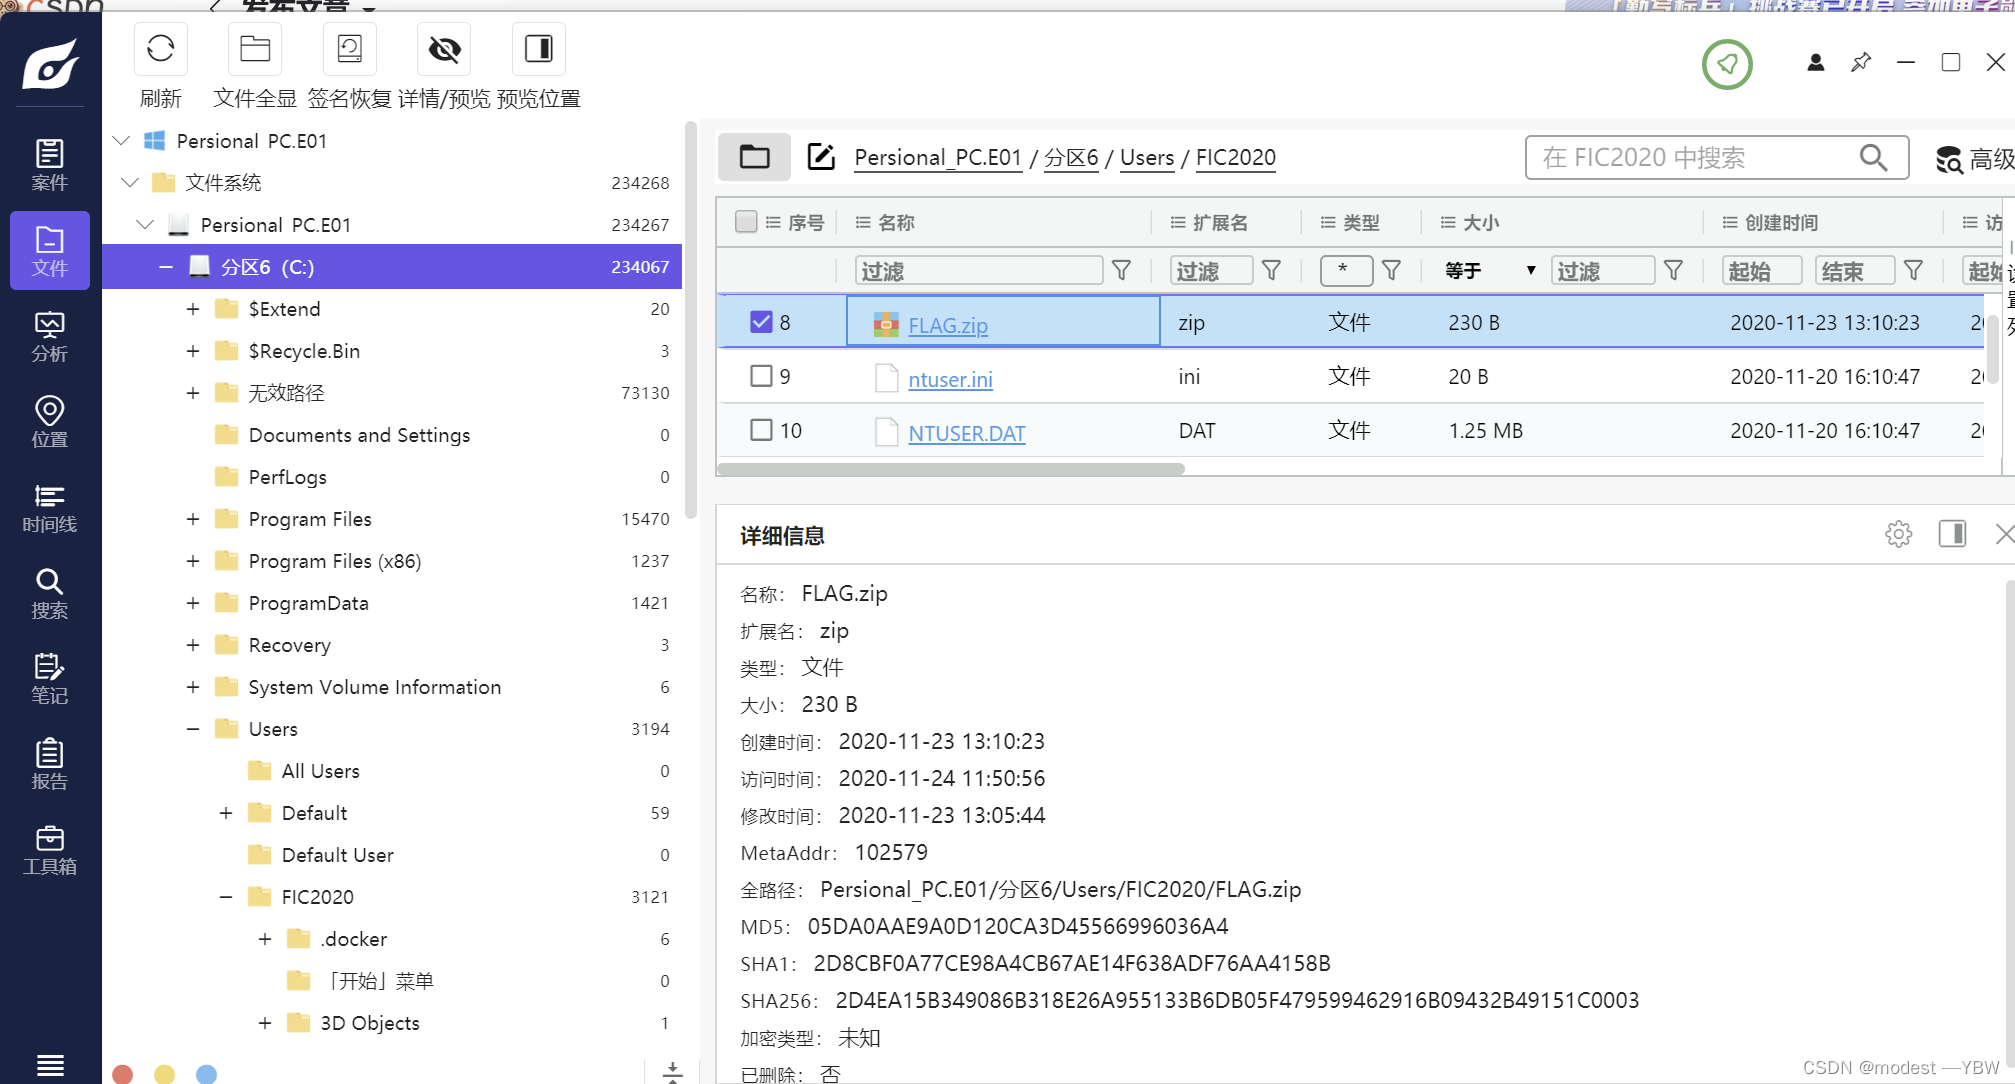Open the NTUSER.DAT file link
The width and height of the screenshot is (2015, 1084).
pyautogui.click(x=966, y=433)
